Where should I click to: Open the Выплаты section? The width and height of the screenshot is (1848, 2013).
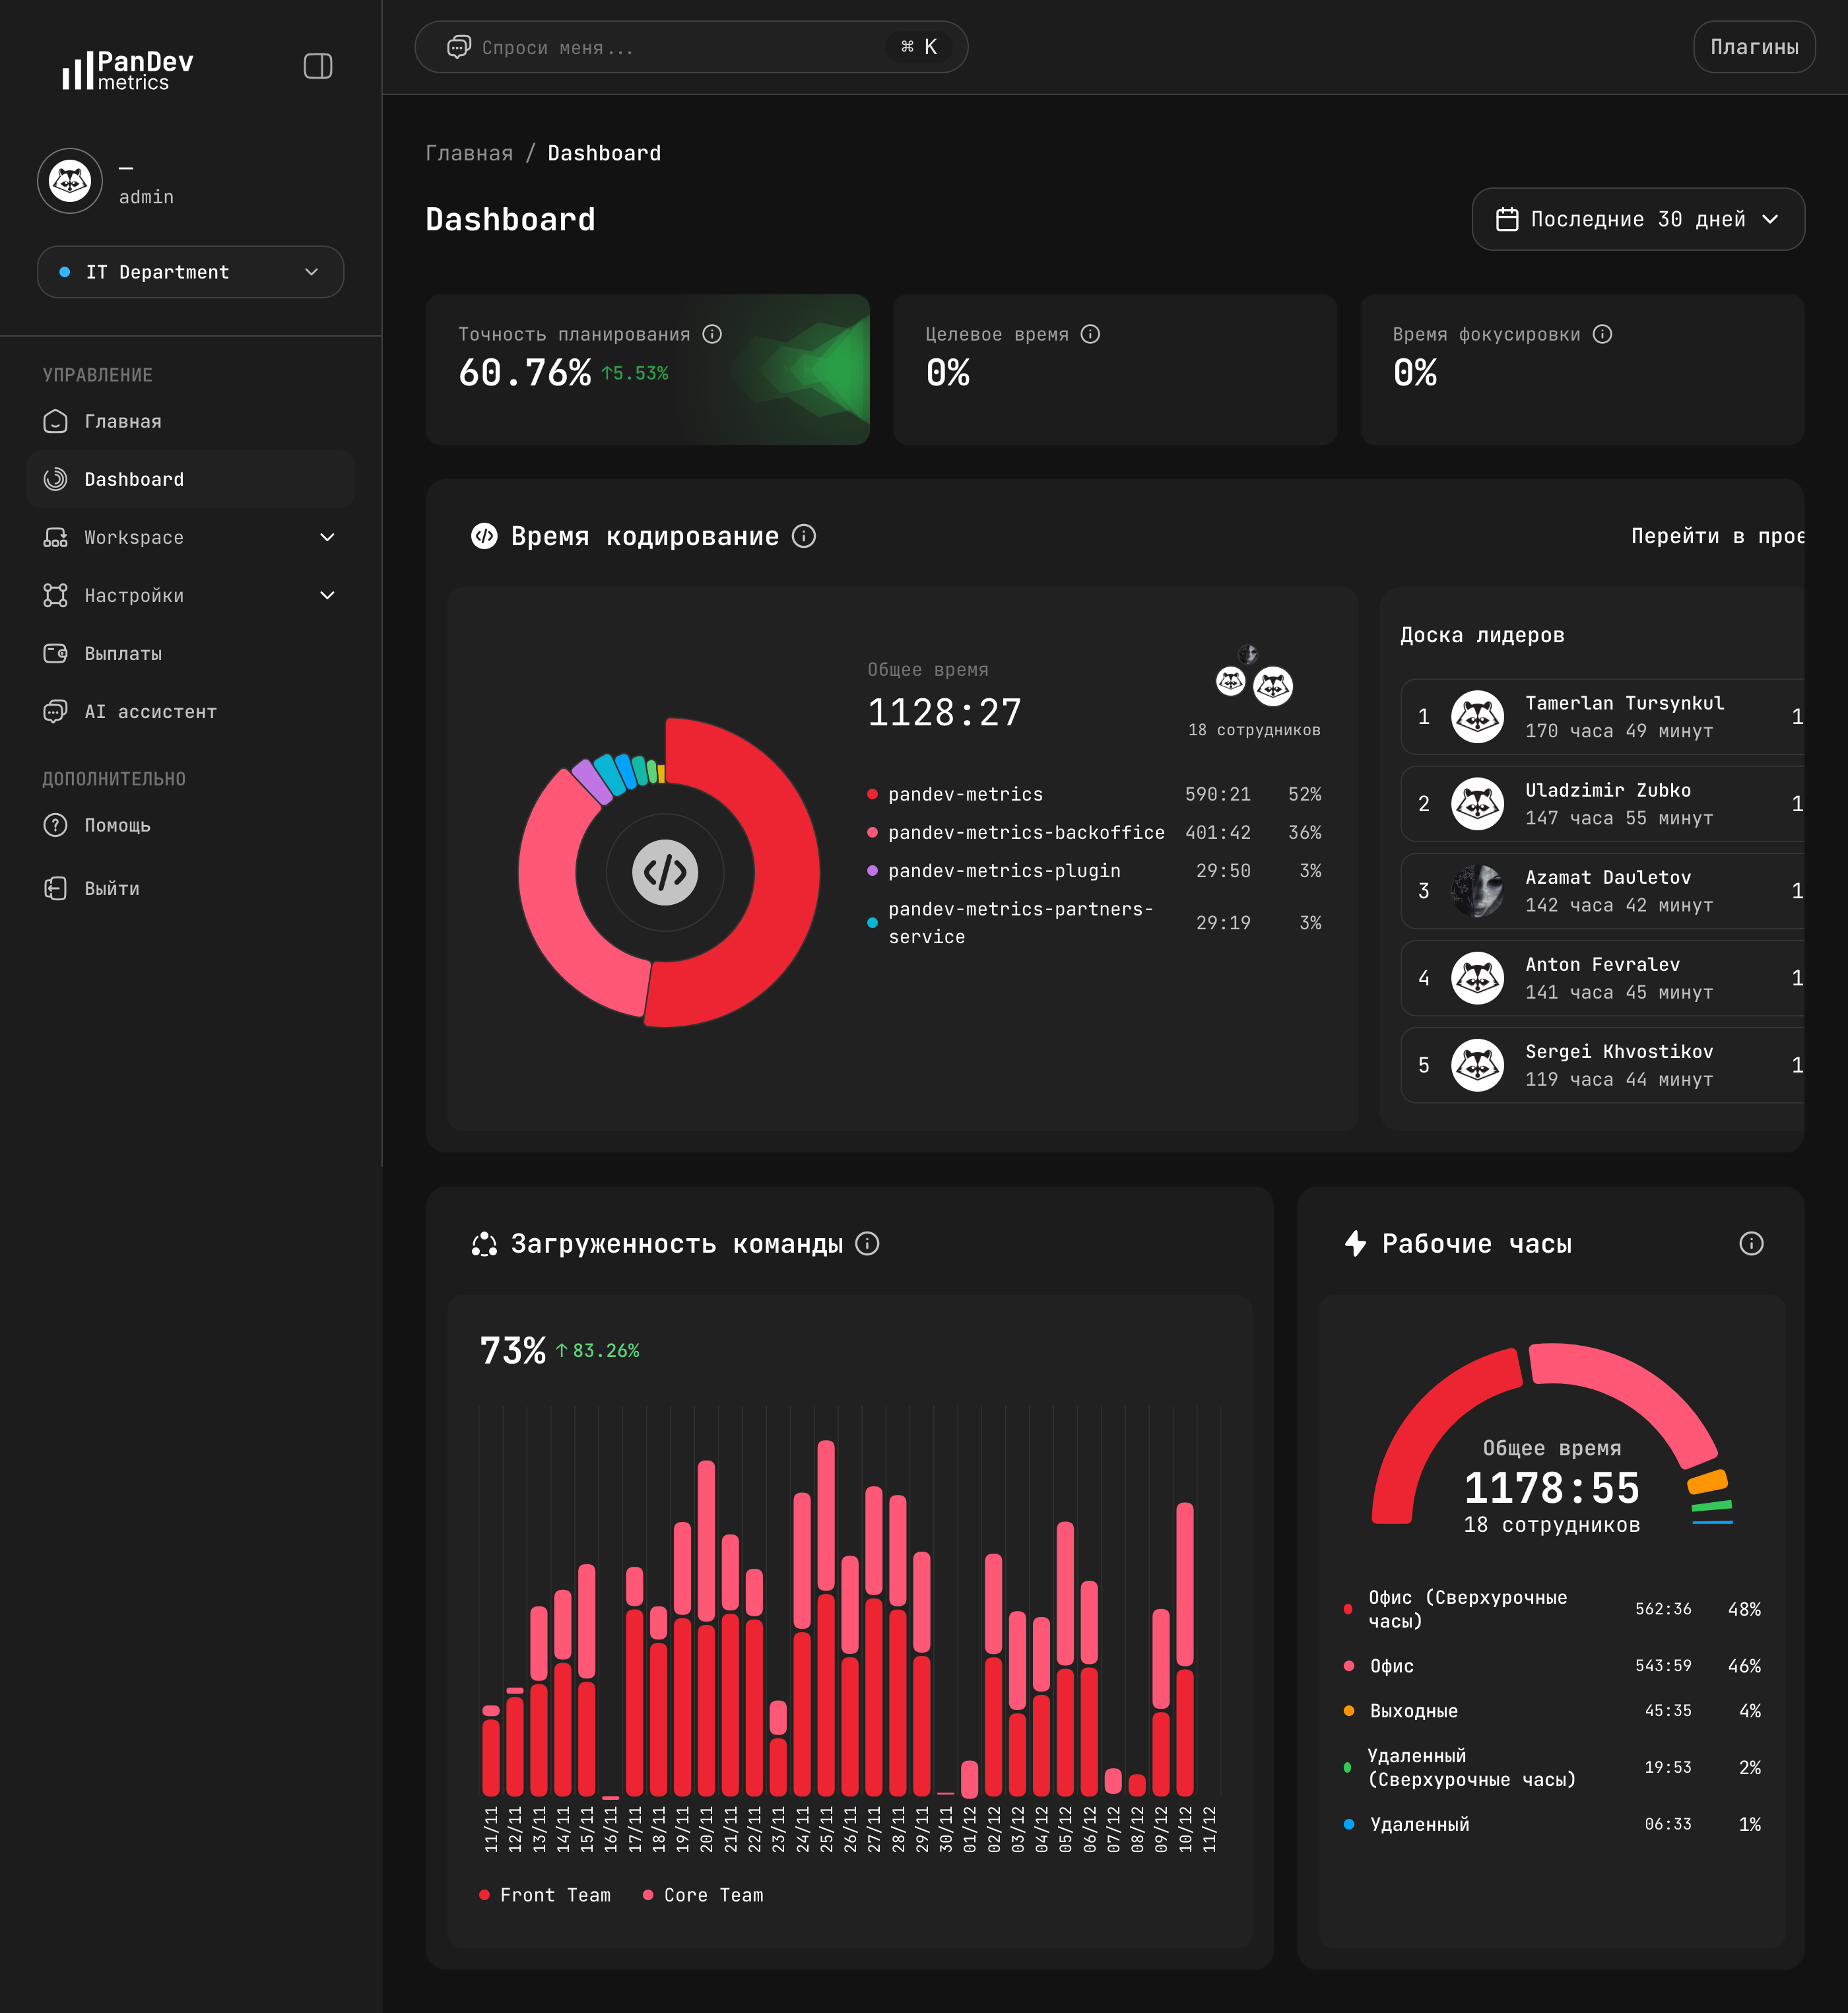tap(123, 653)
